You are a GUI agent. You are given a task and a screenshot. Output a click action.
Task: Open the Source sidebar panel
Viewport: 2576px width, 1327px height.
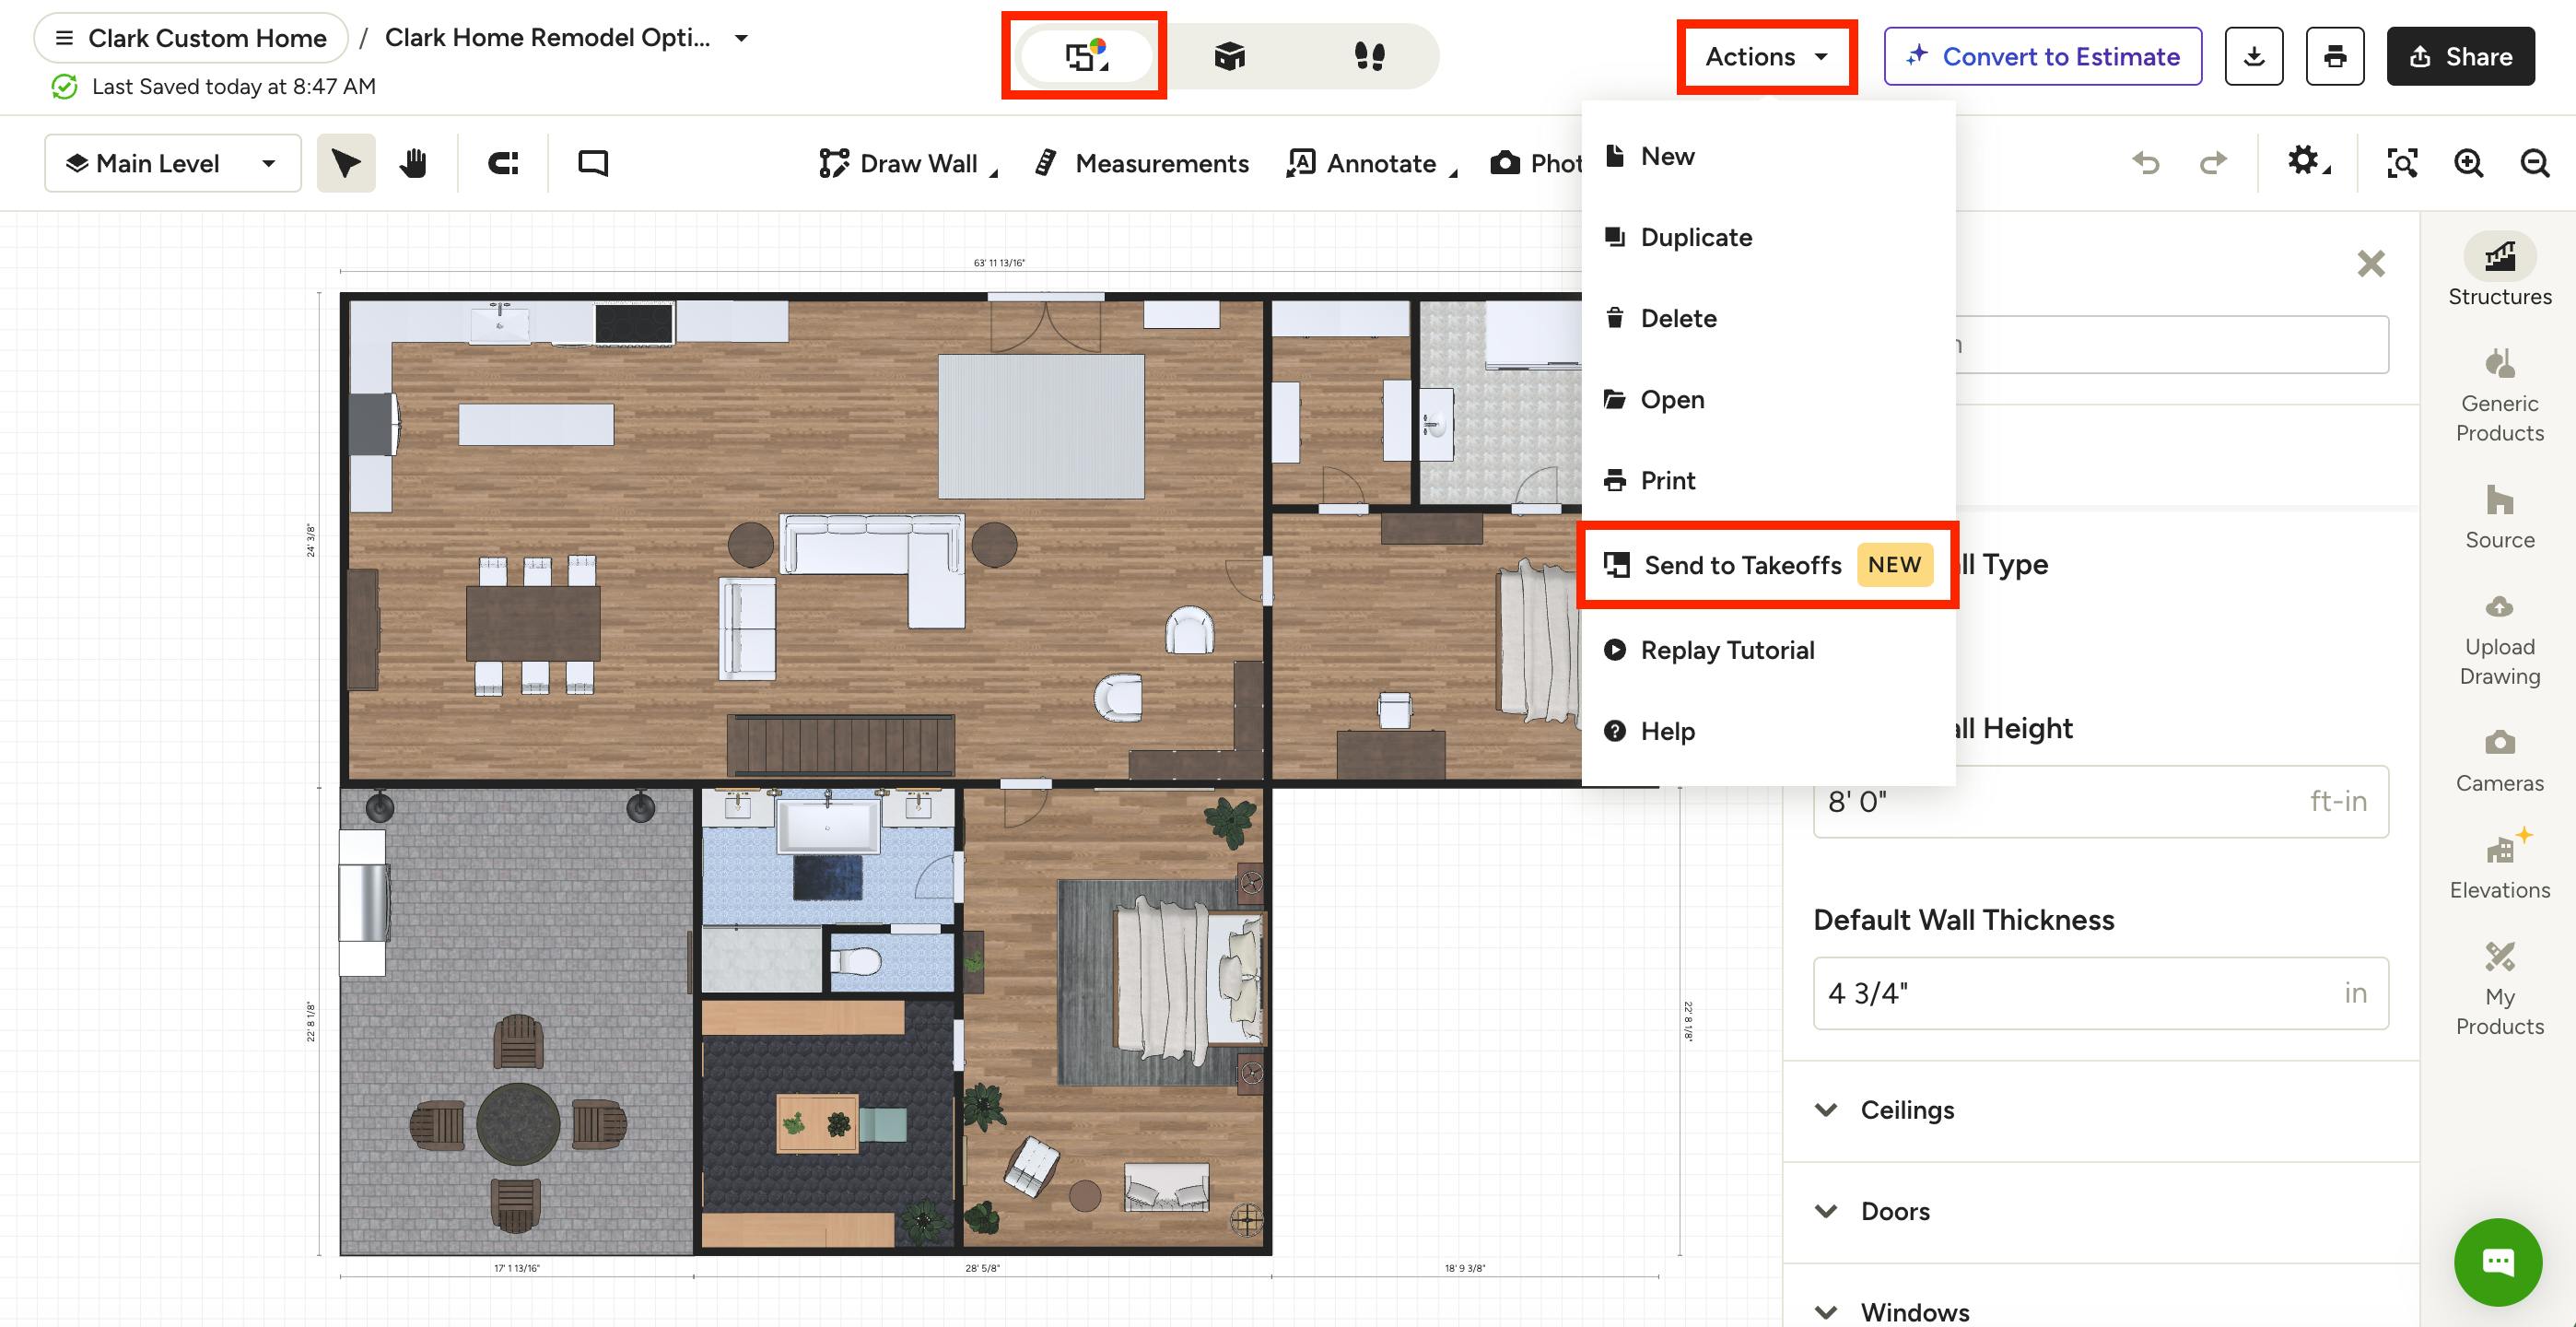point(2499,518)
